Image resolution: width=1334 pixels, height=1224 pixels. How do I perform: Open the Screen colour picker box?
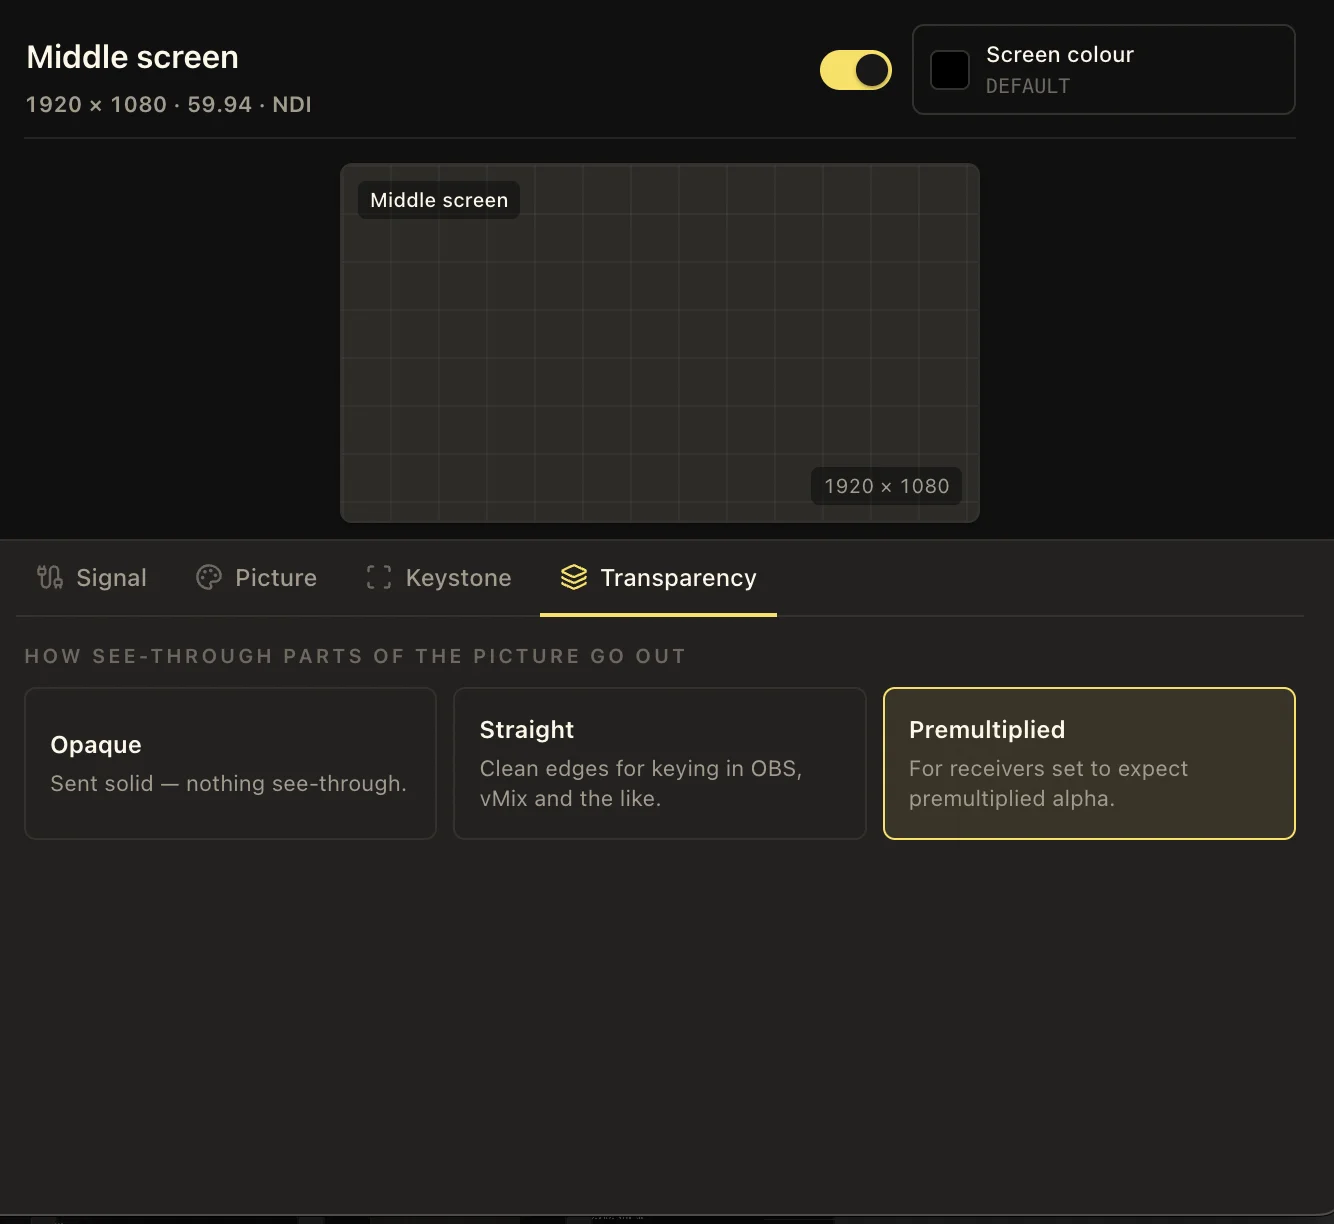coord(1104,70)
